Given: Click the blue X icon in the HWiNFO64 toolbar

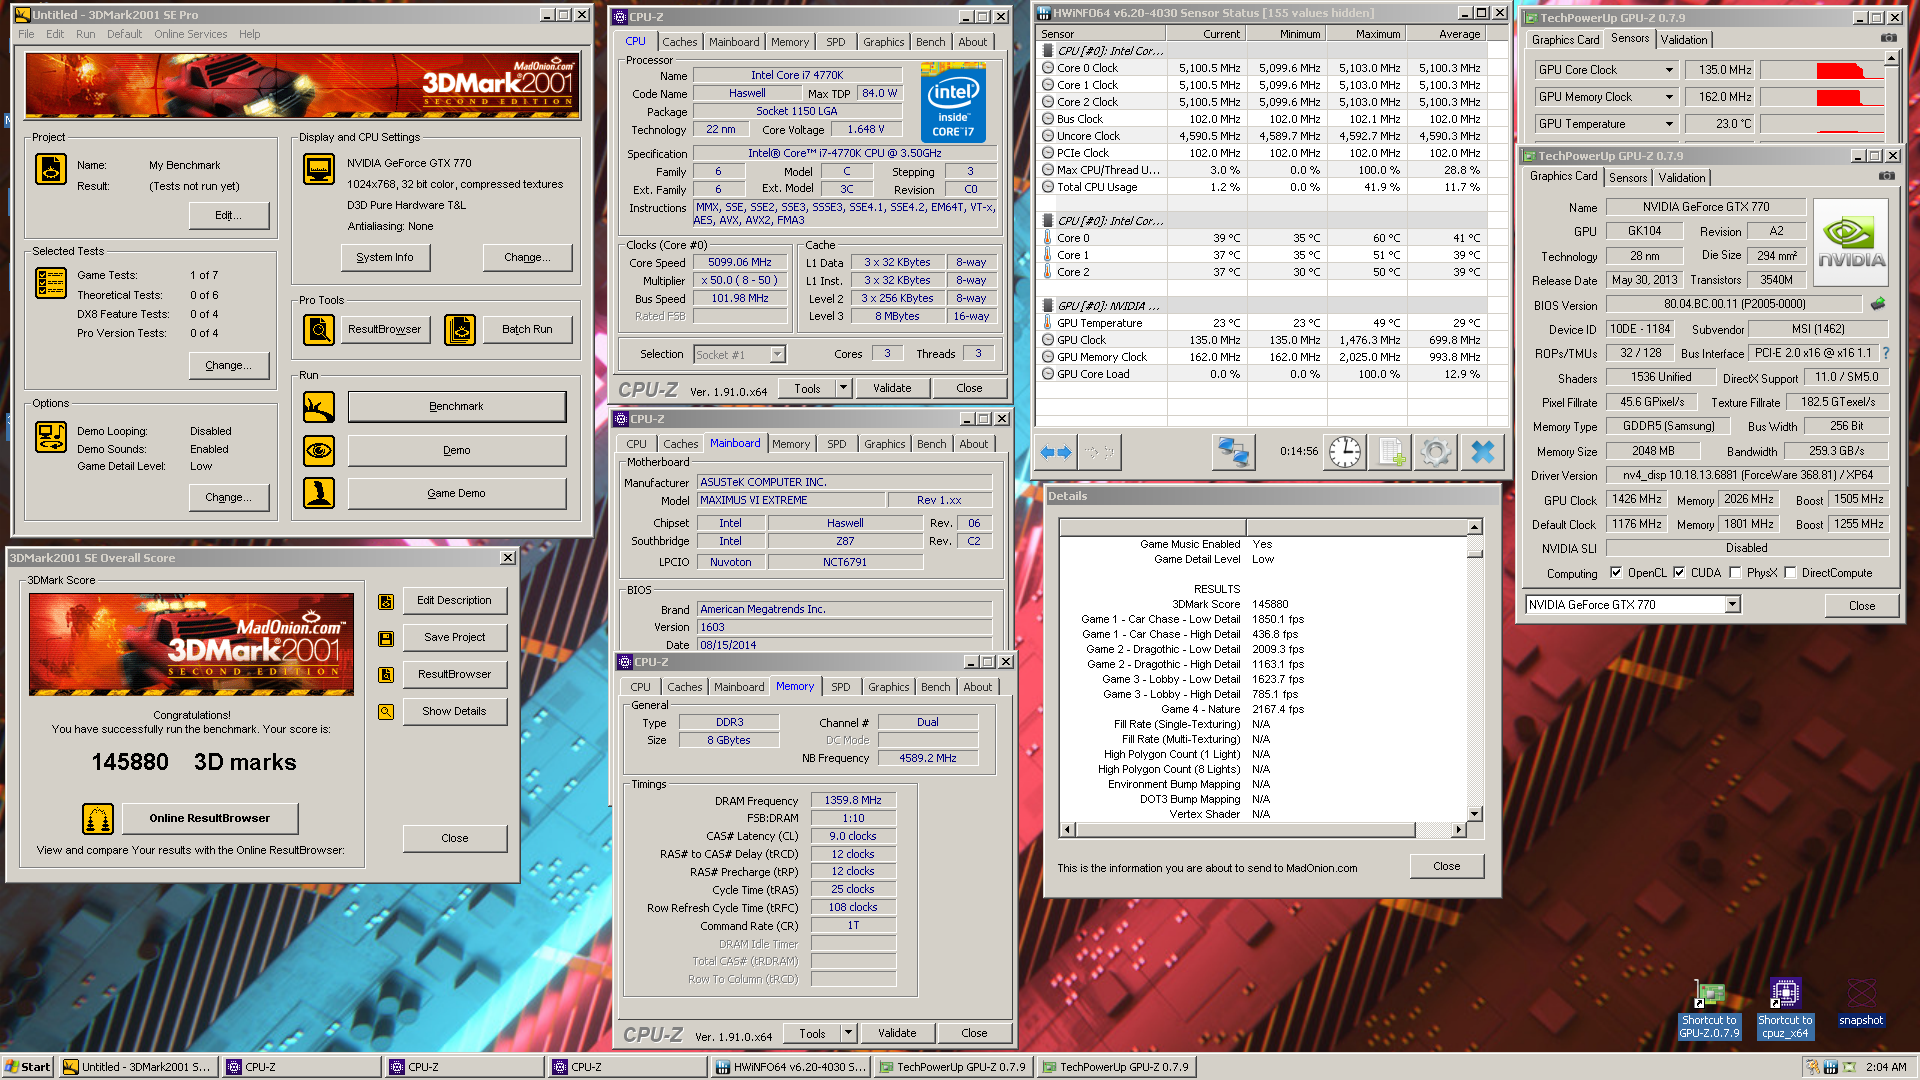Looking at the screenshot, I should [x=1482, y=452].
